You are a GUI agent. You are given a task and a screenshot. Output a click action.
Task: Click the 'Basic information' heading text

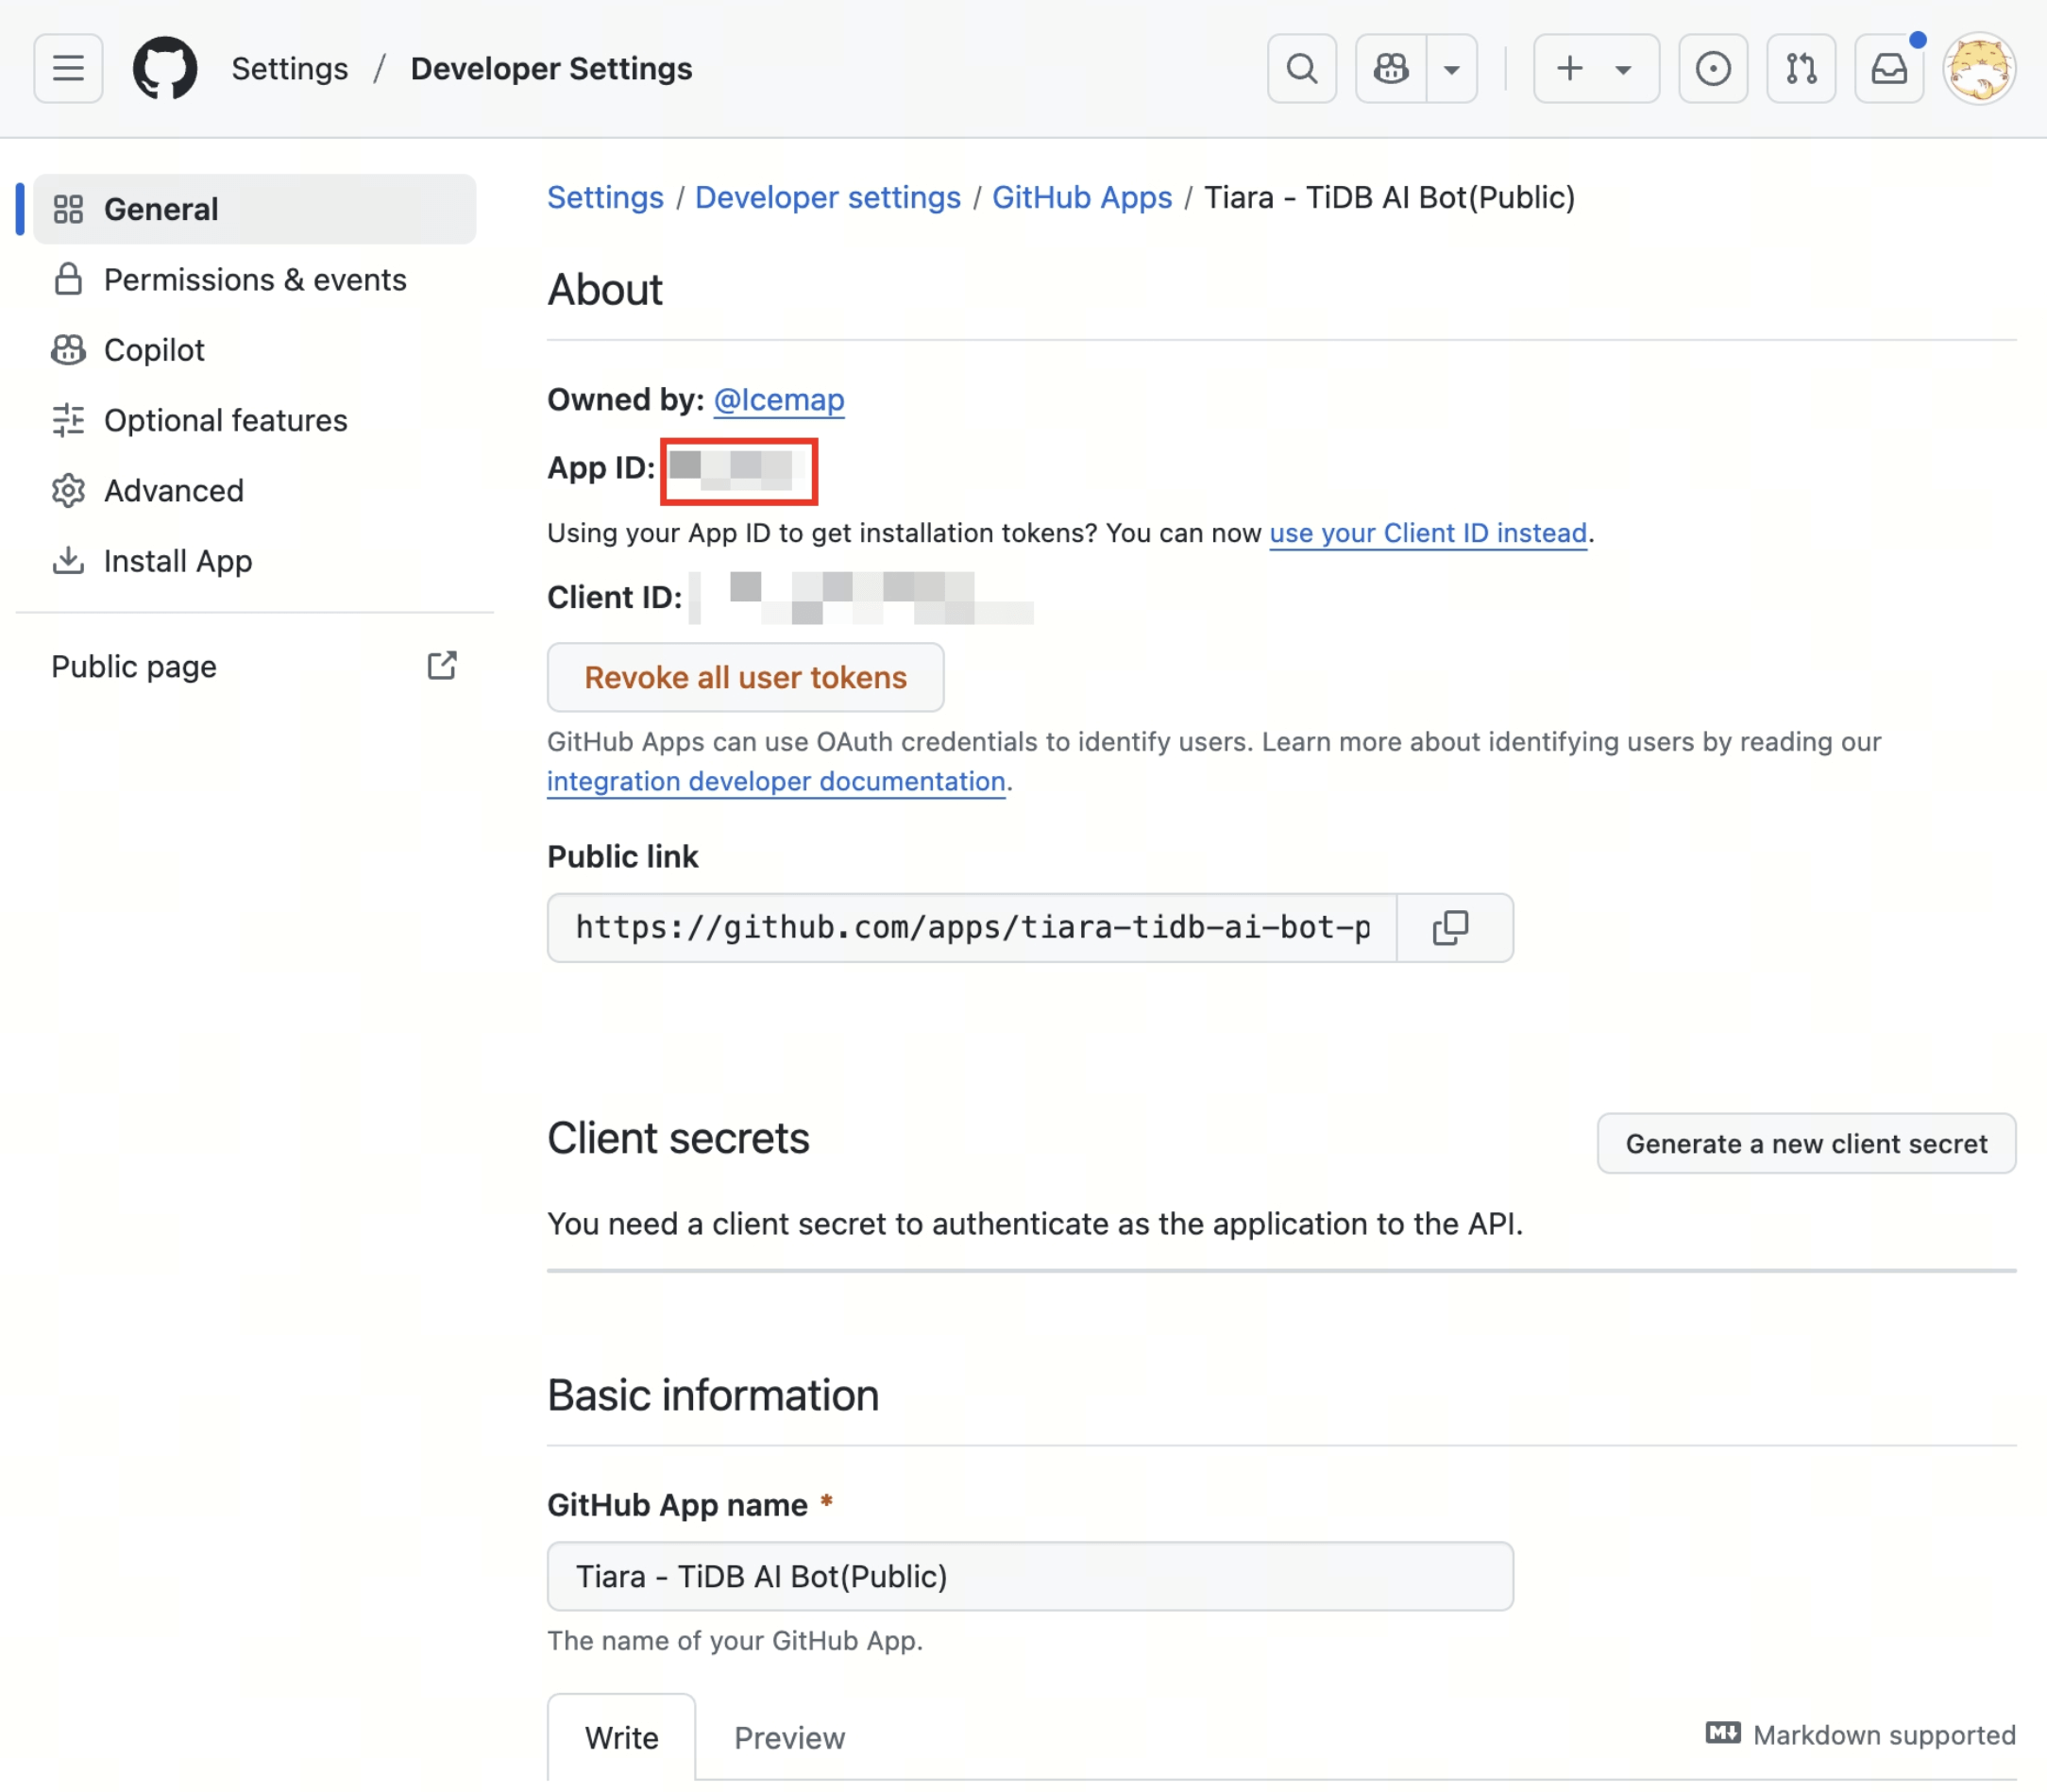pos(713,1395)
